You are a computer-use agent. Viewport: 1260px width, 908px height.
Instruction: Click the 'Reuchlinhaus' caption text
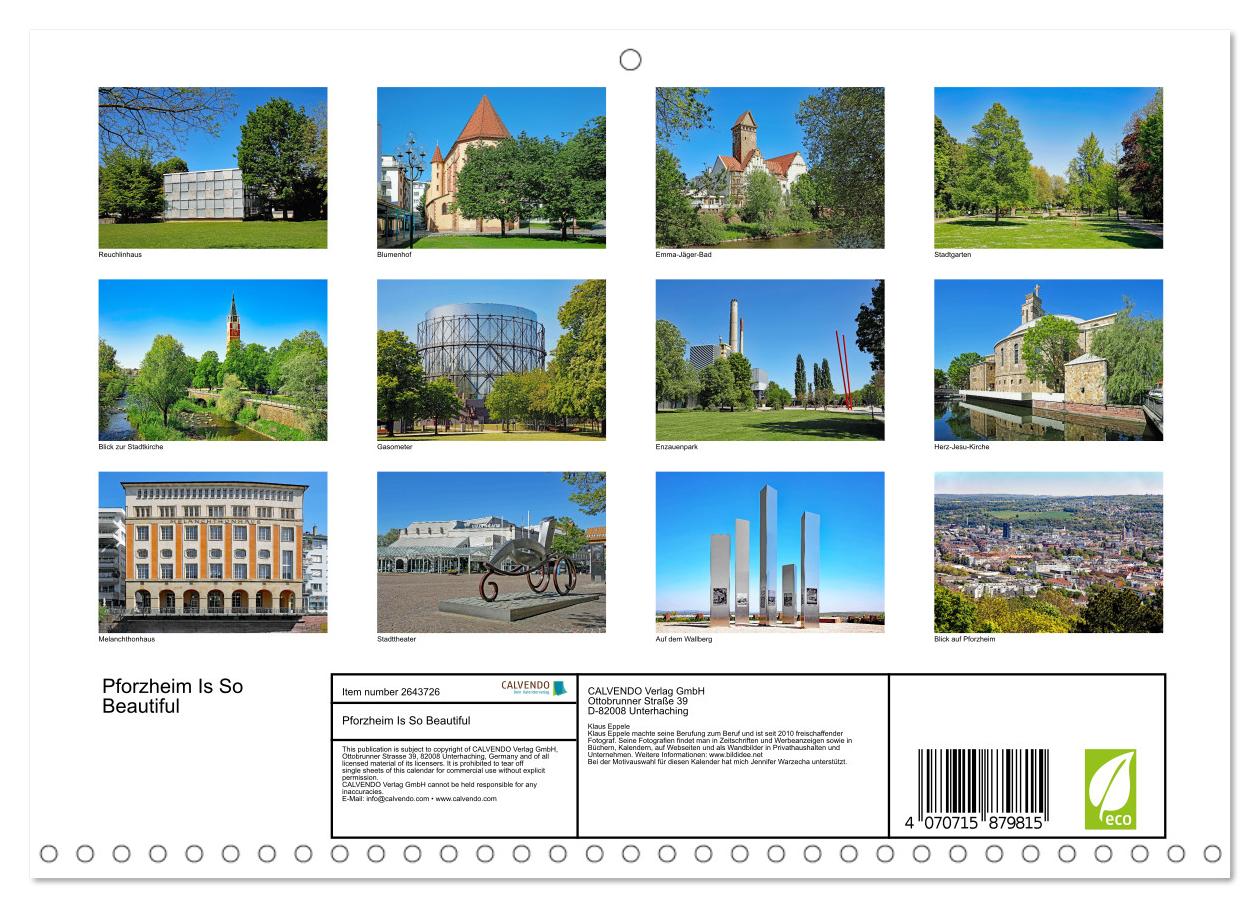120,255
